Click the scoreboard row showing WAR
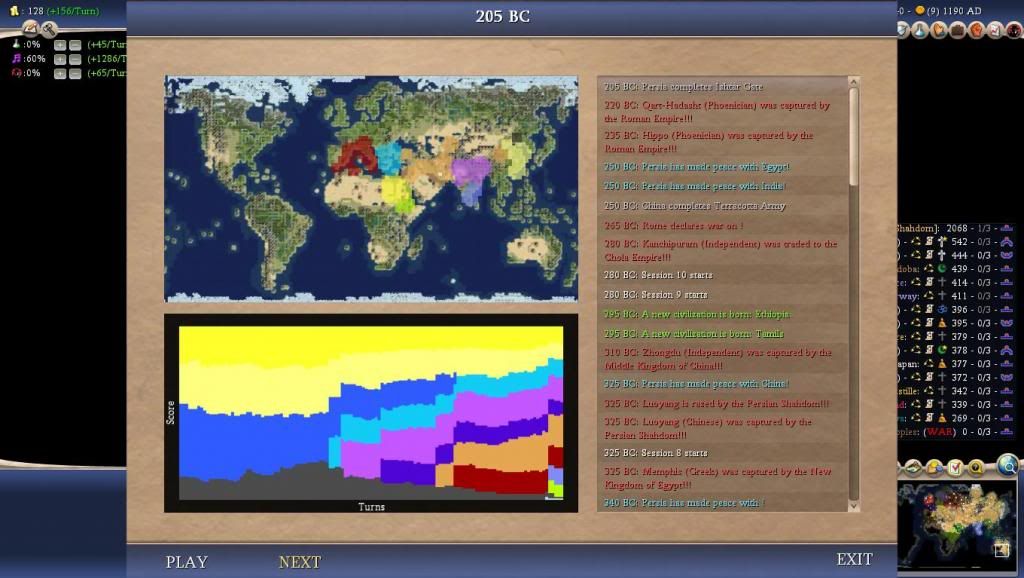 pos(955,432)
